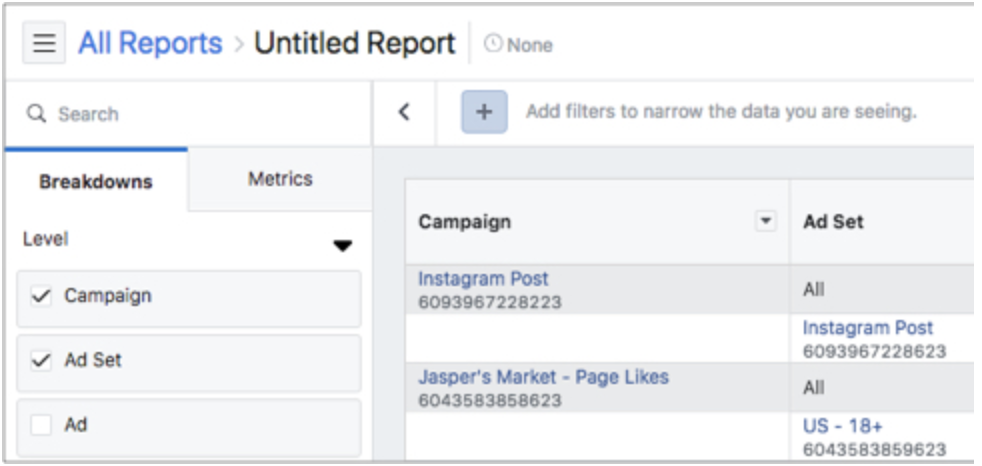Uncheck the Campaign breakdown checkbox

(x=41, y=296)
